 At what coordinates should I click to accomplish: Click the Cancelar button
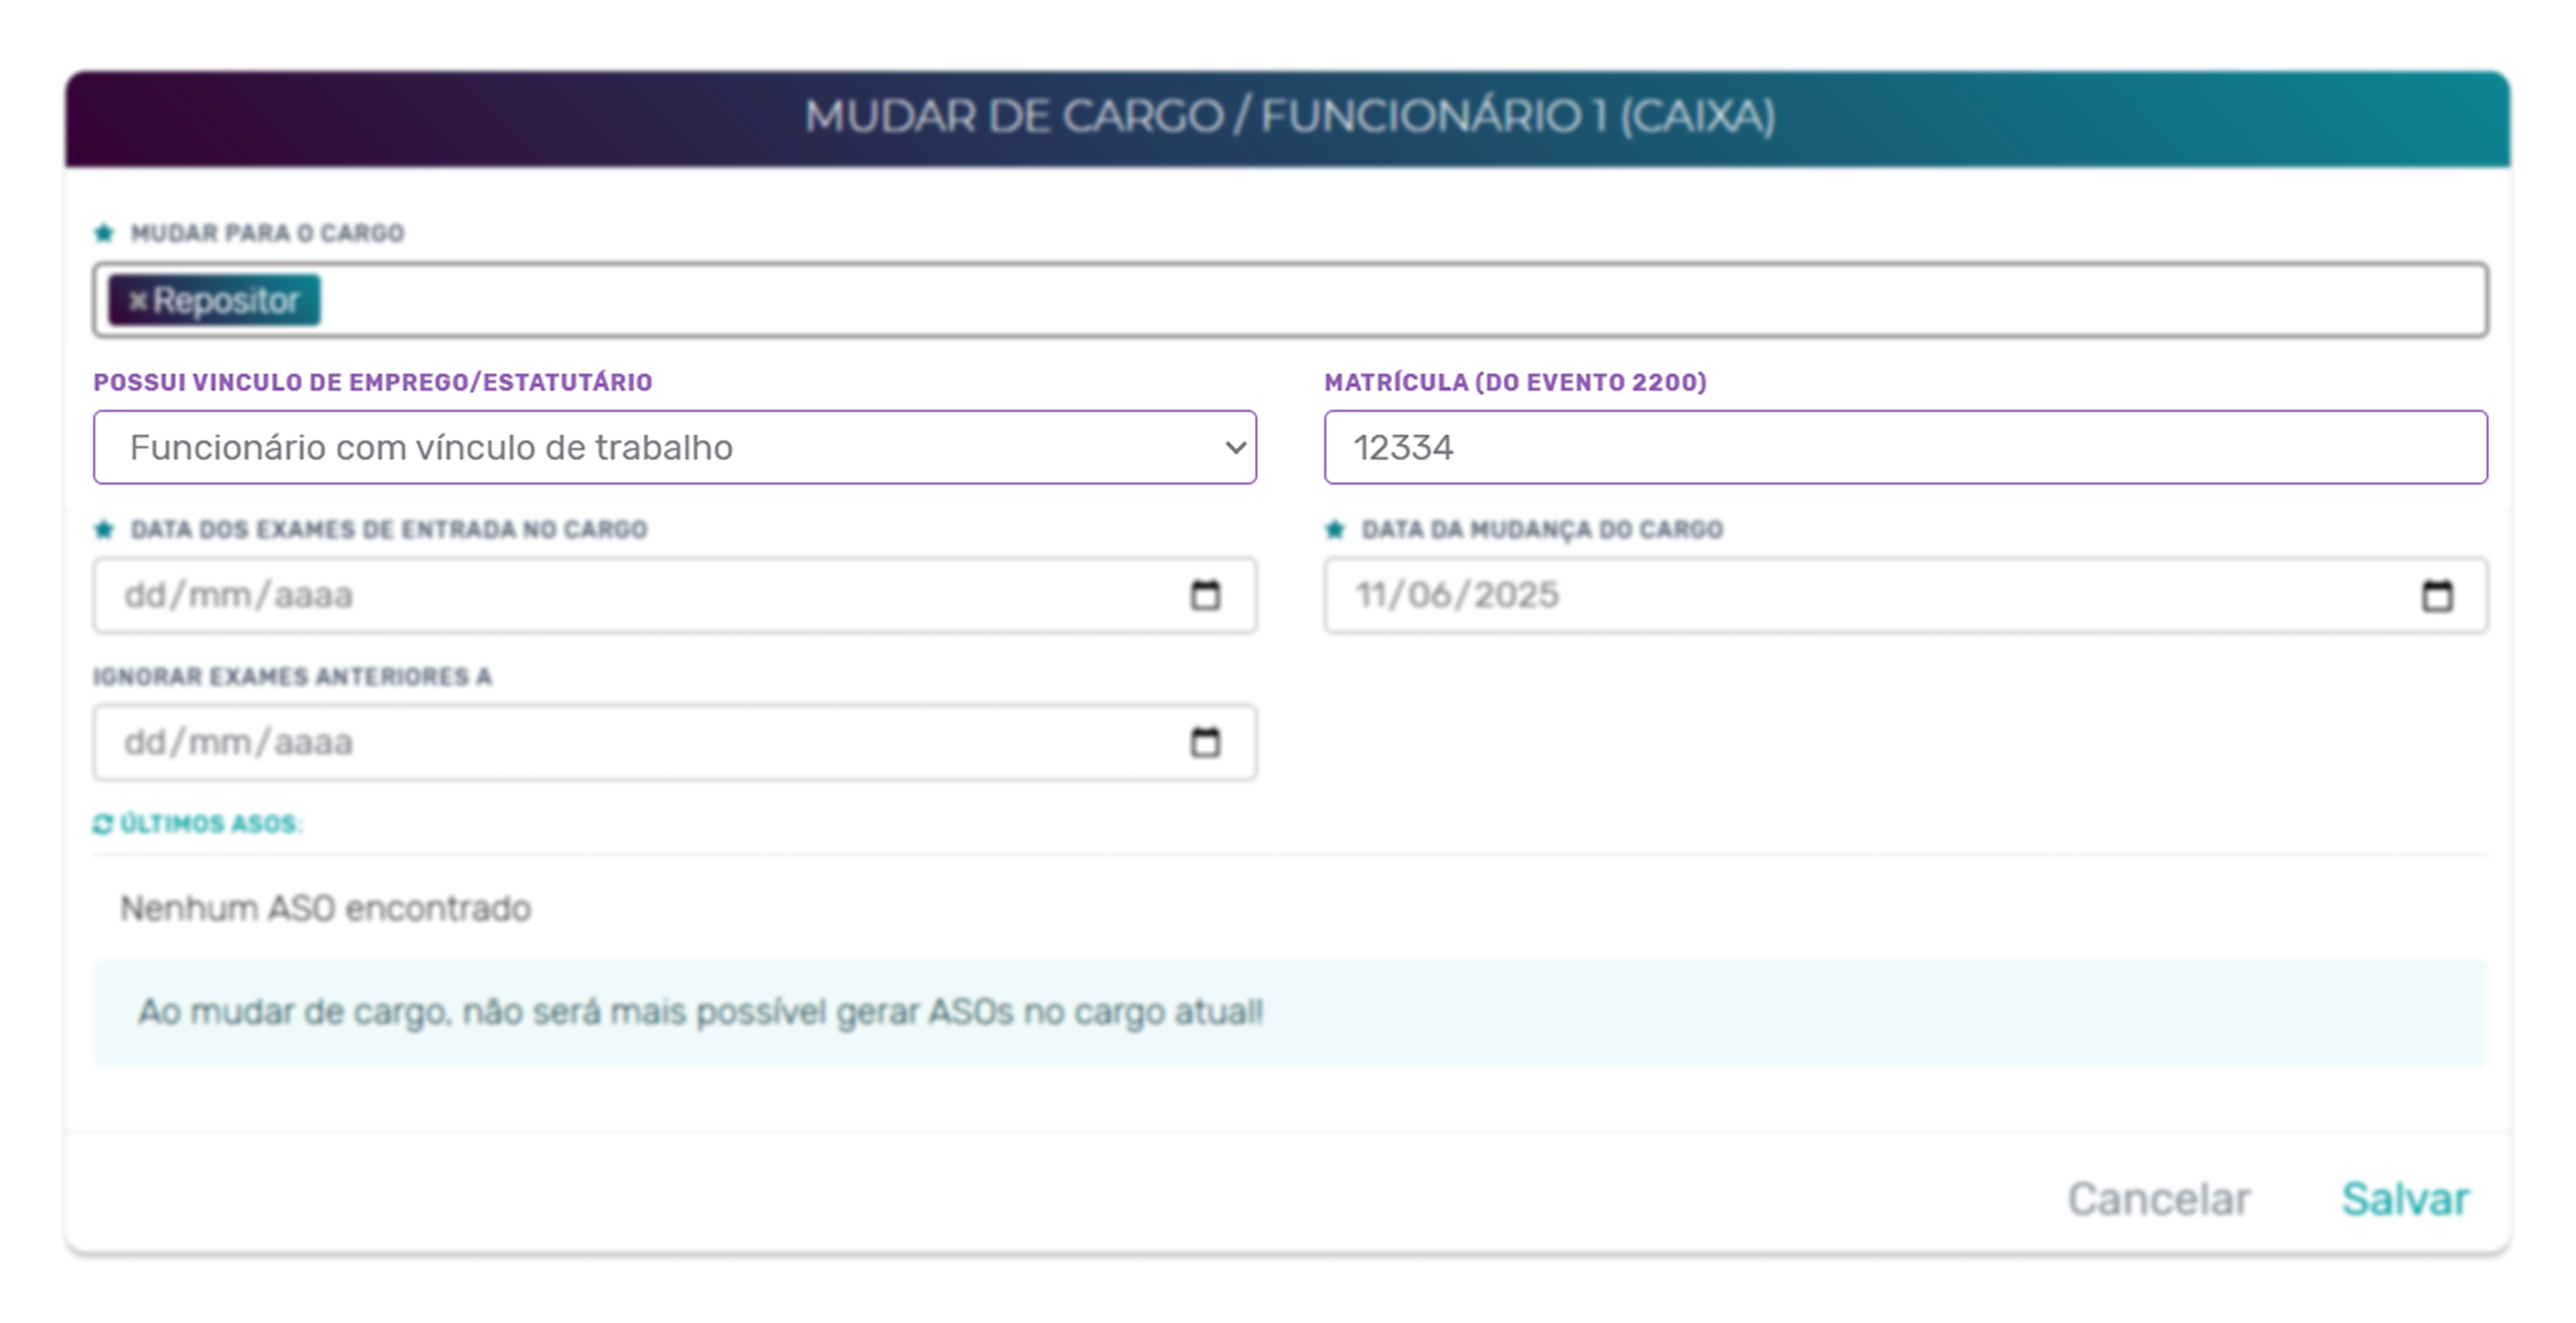coord(2159,1199)
